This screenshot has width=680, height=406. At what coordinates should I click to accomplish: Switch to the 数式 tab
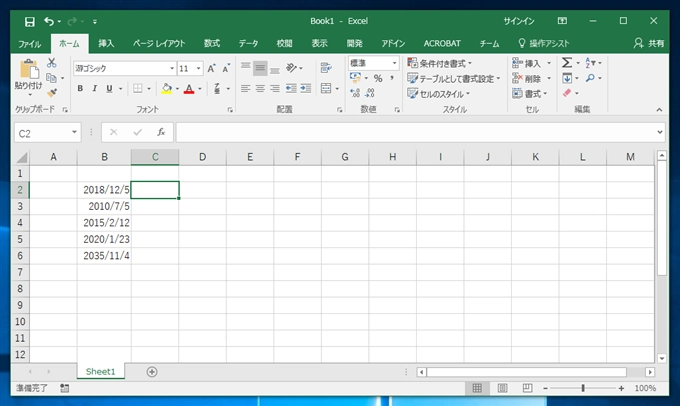[x=212, y=43]
